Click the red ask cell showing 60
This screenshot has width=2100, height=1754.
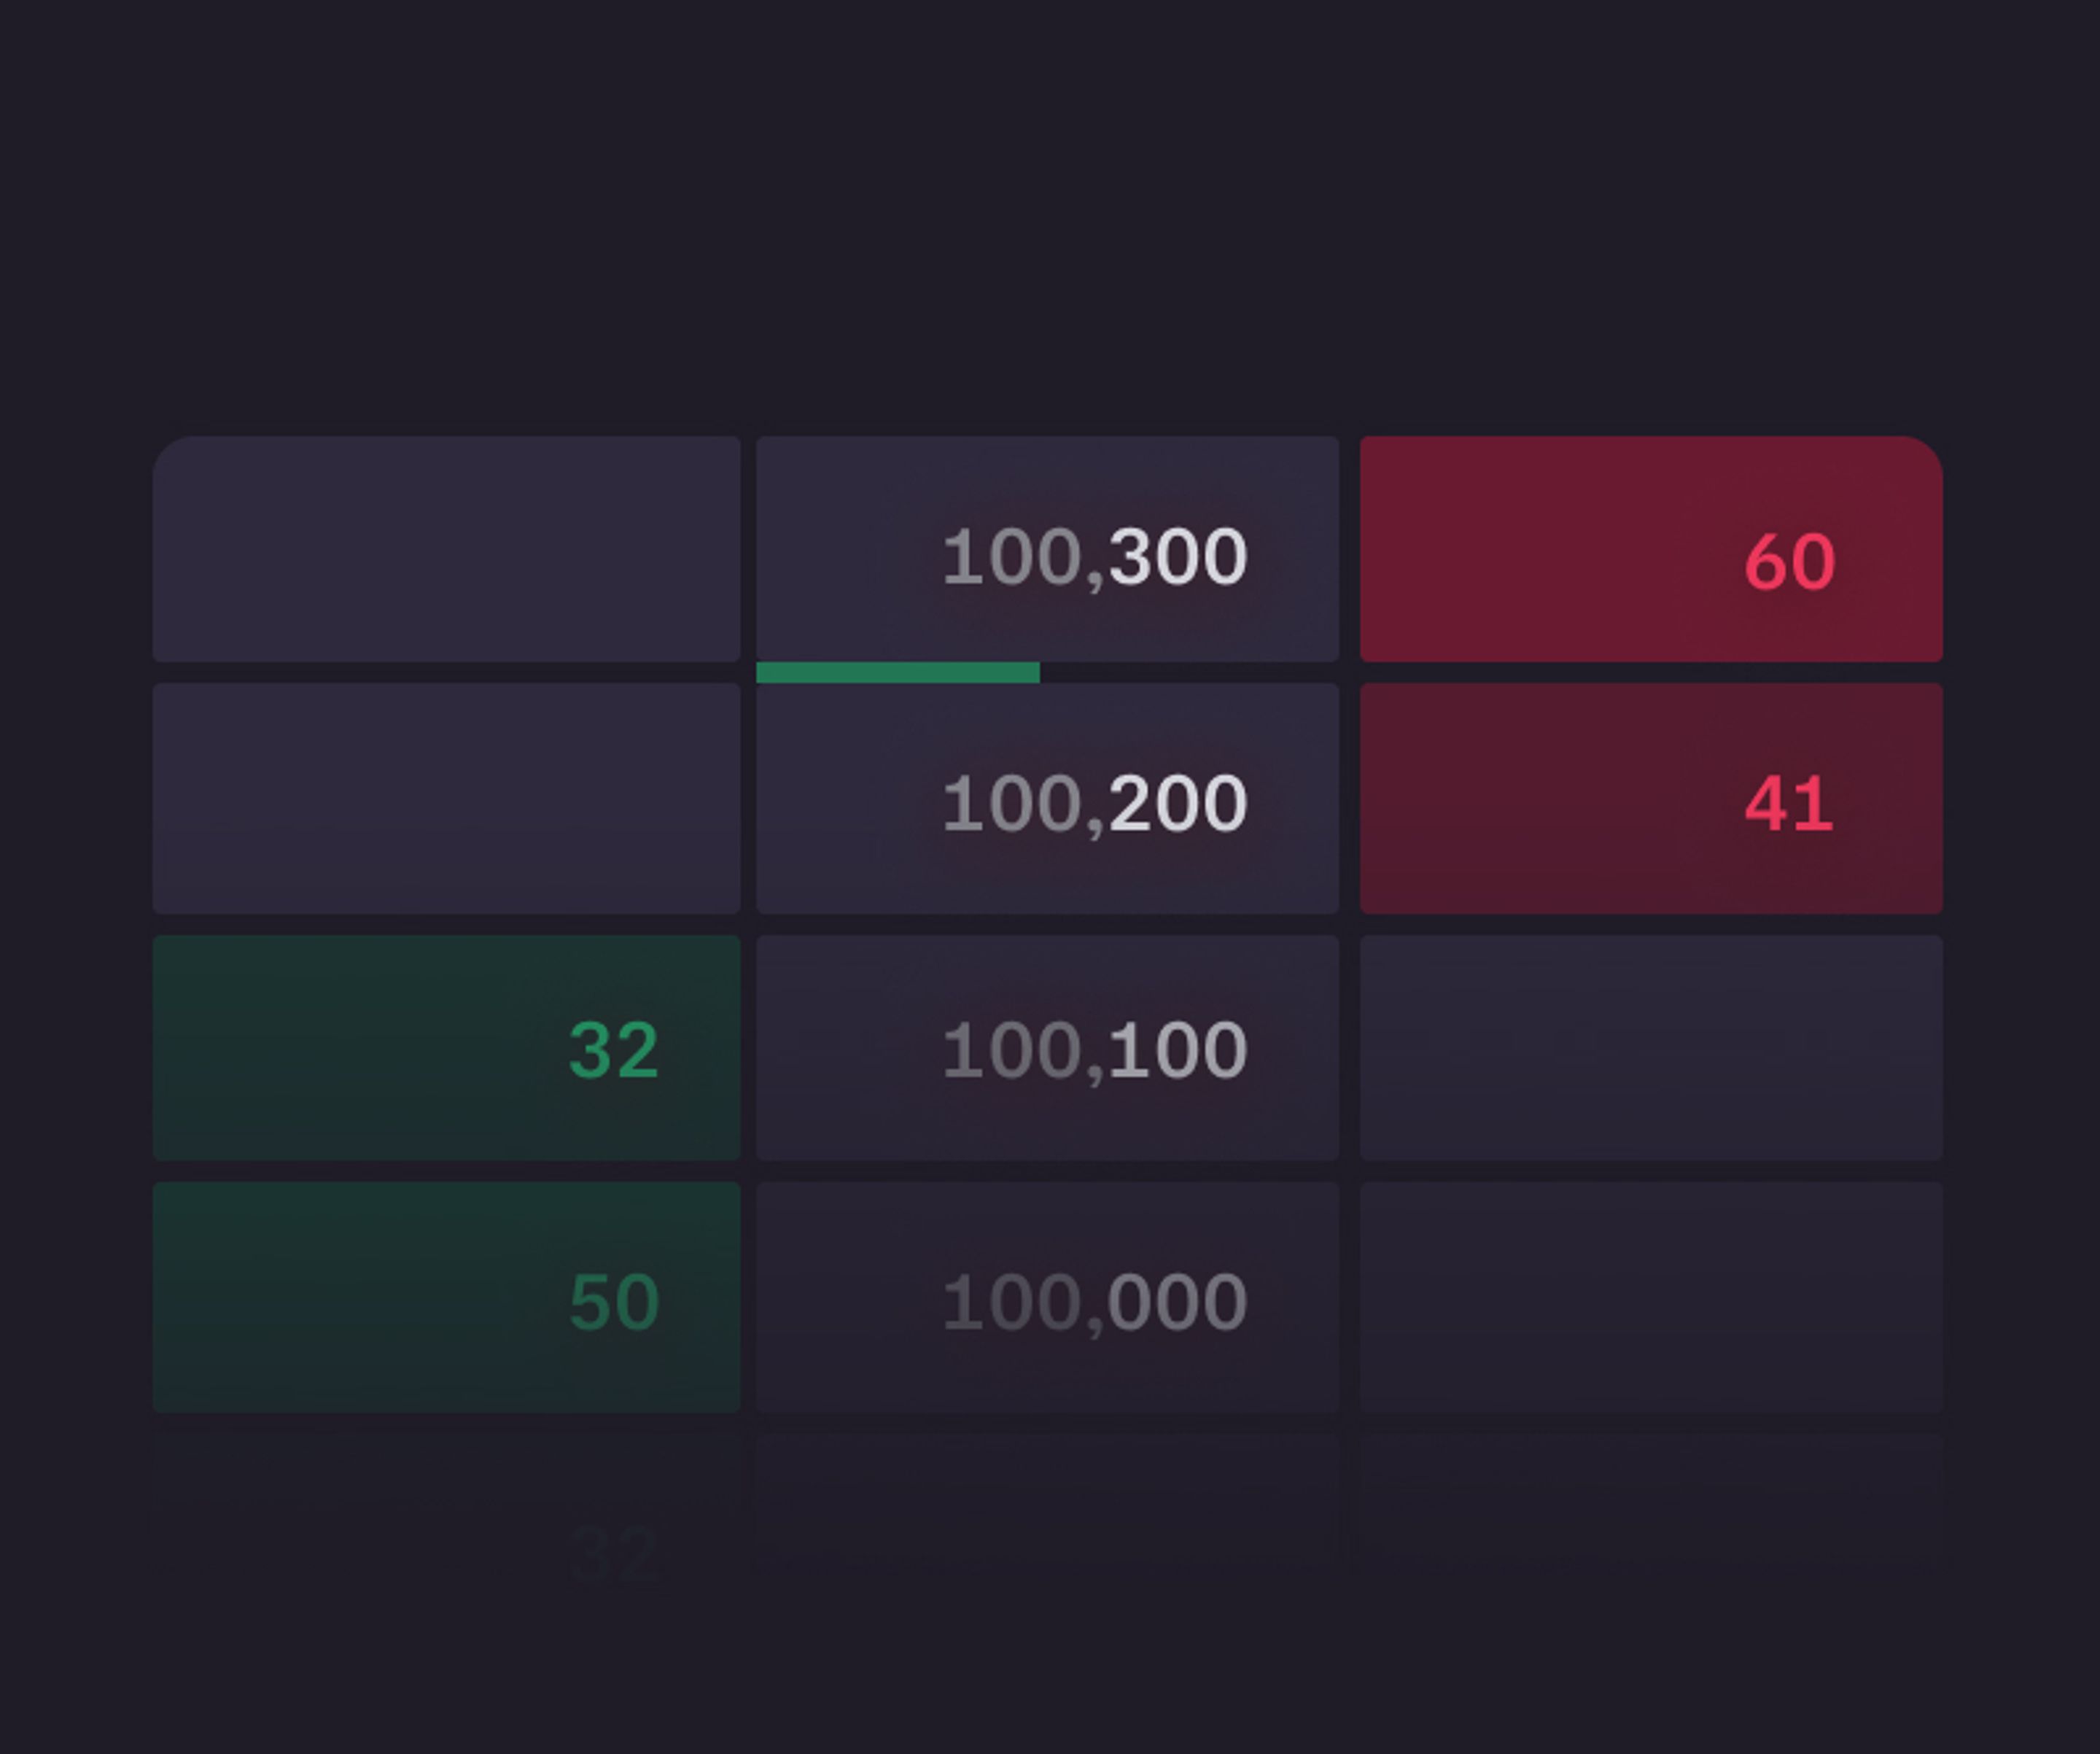point(1650,549)
